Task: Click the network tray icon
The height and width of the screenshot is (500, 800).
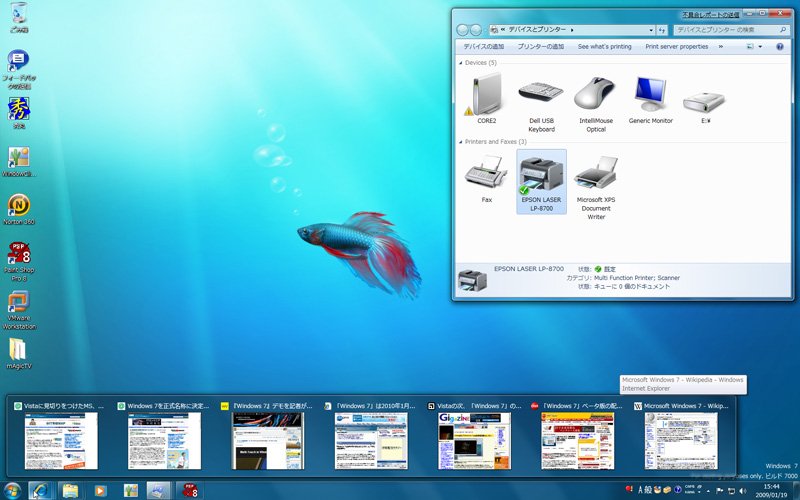Action: coord(731,491)
